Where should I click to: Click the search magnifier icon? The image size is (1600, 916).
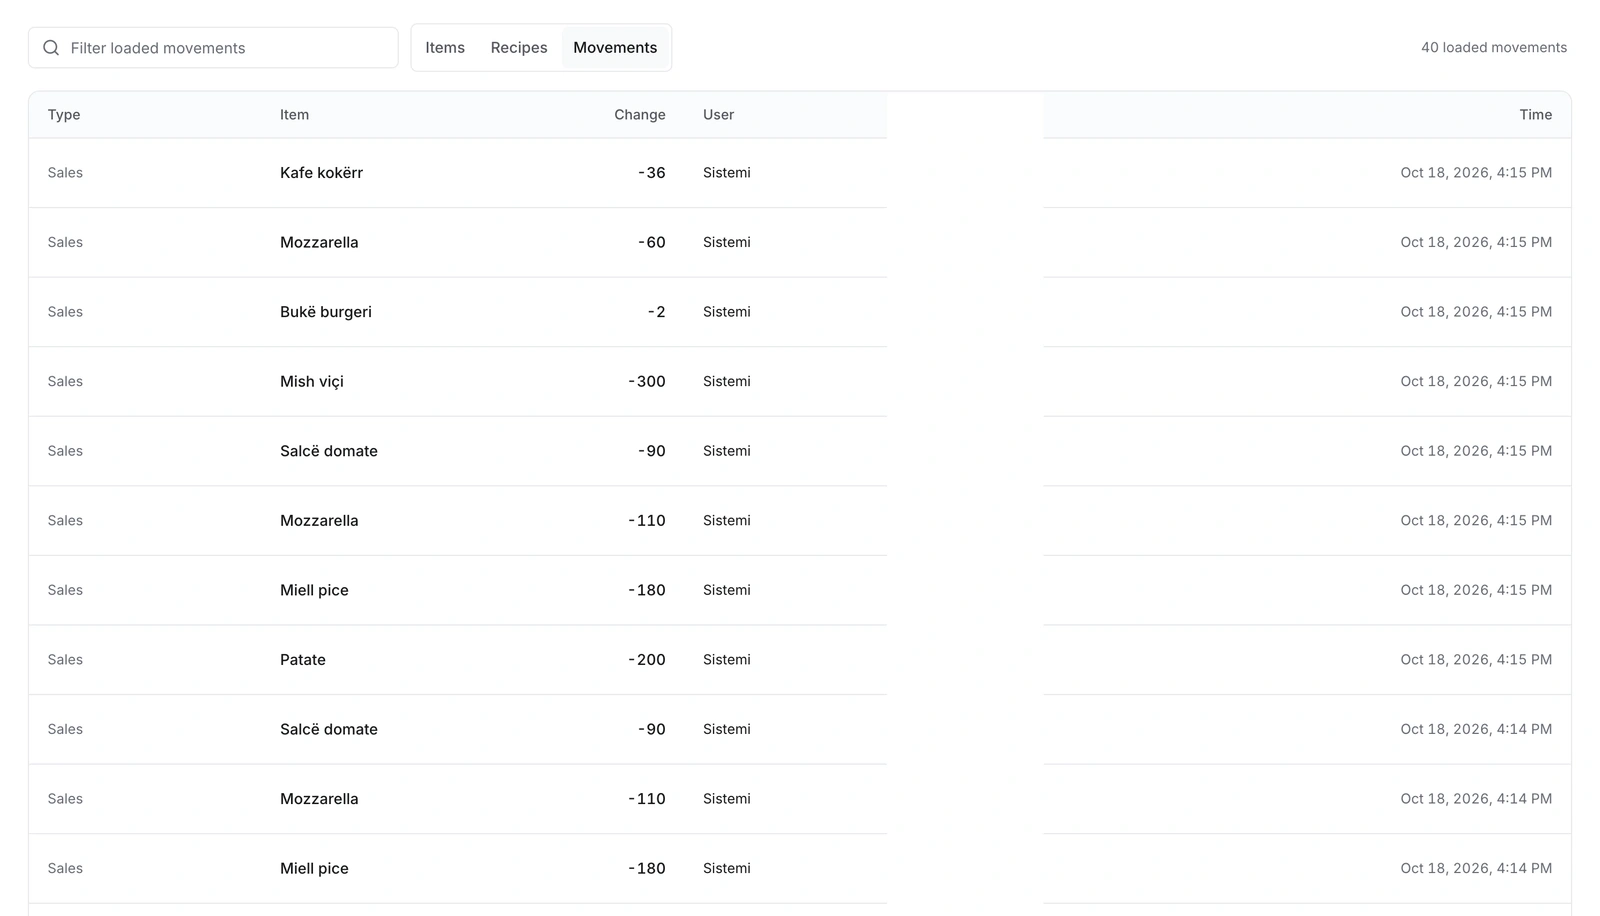point(51,48)
